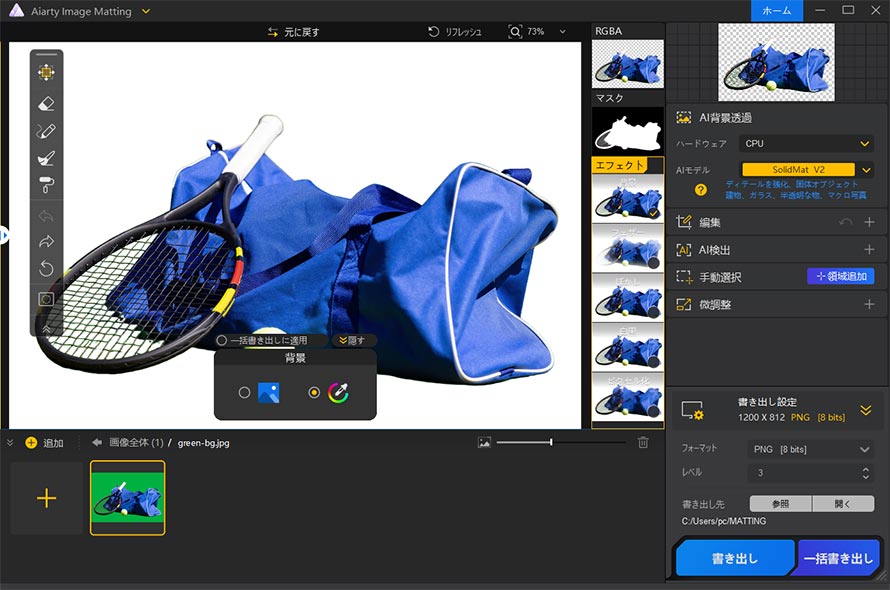Toggle the 一括書き出しに適用 option
Screen dimensions: 890x590
tap(222, 340)
